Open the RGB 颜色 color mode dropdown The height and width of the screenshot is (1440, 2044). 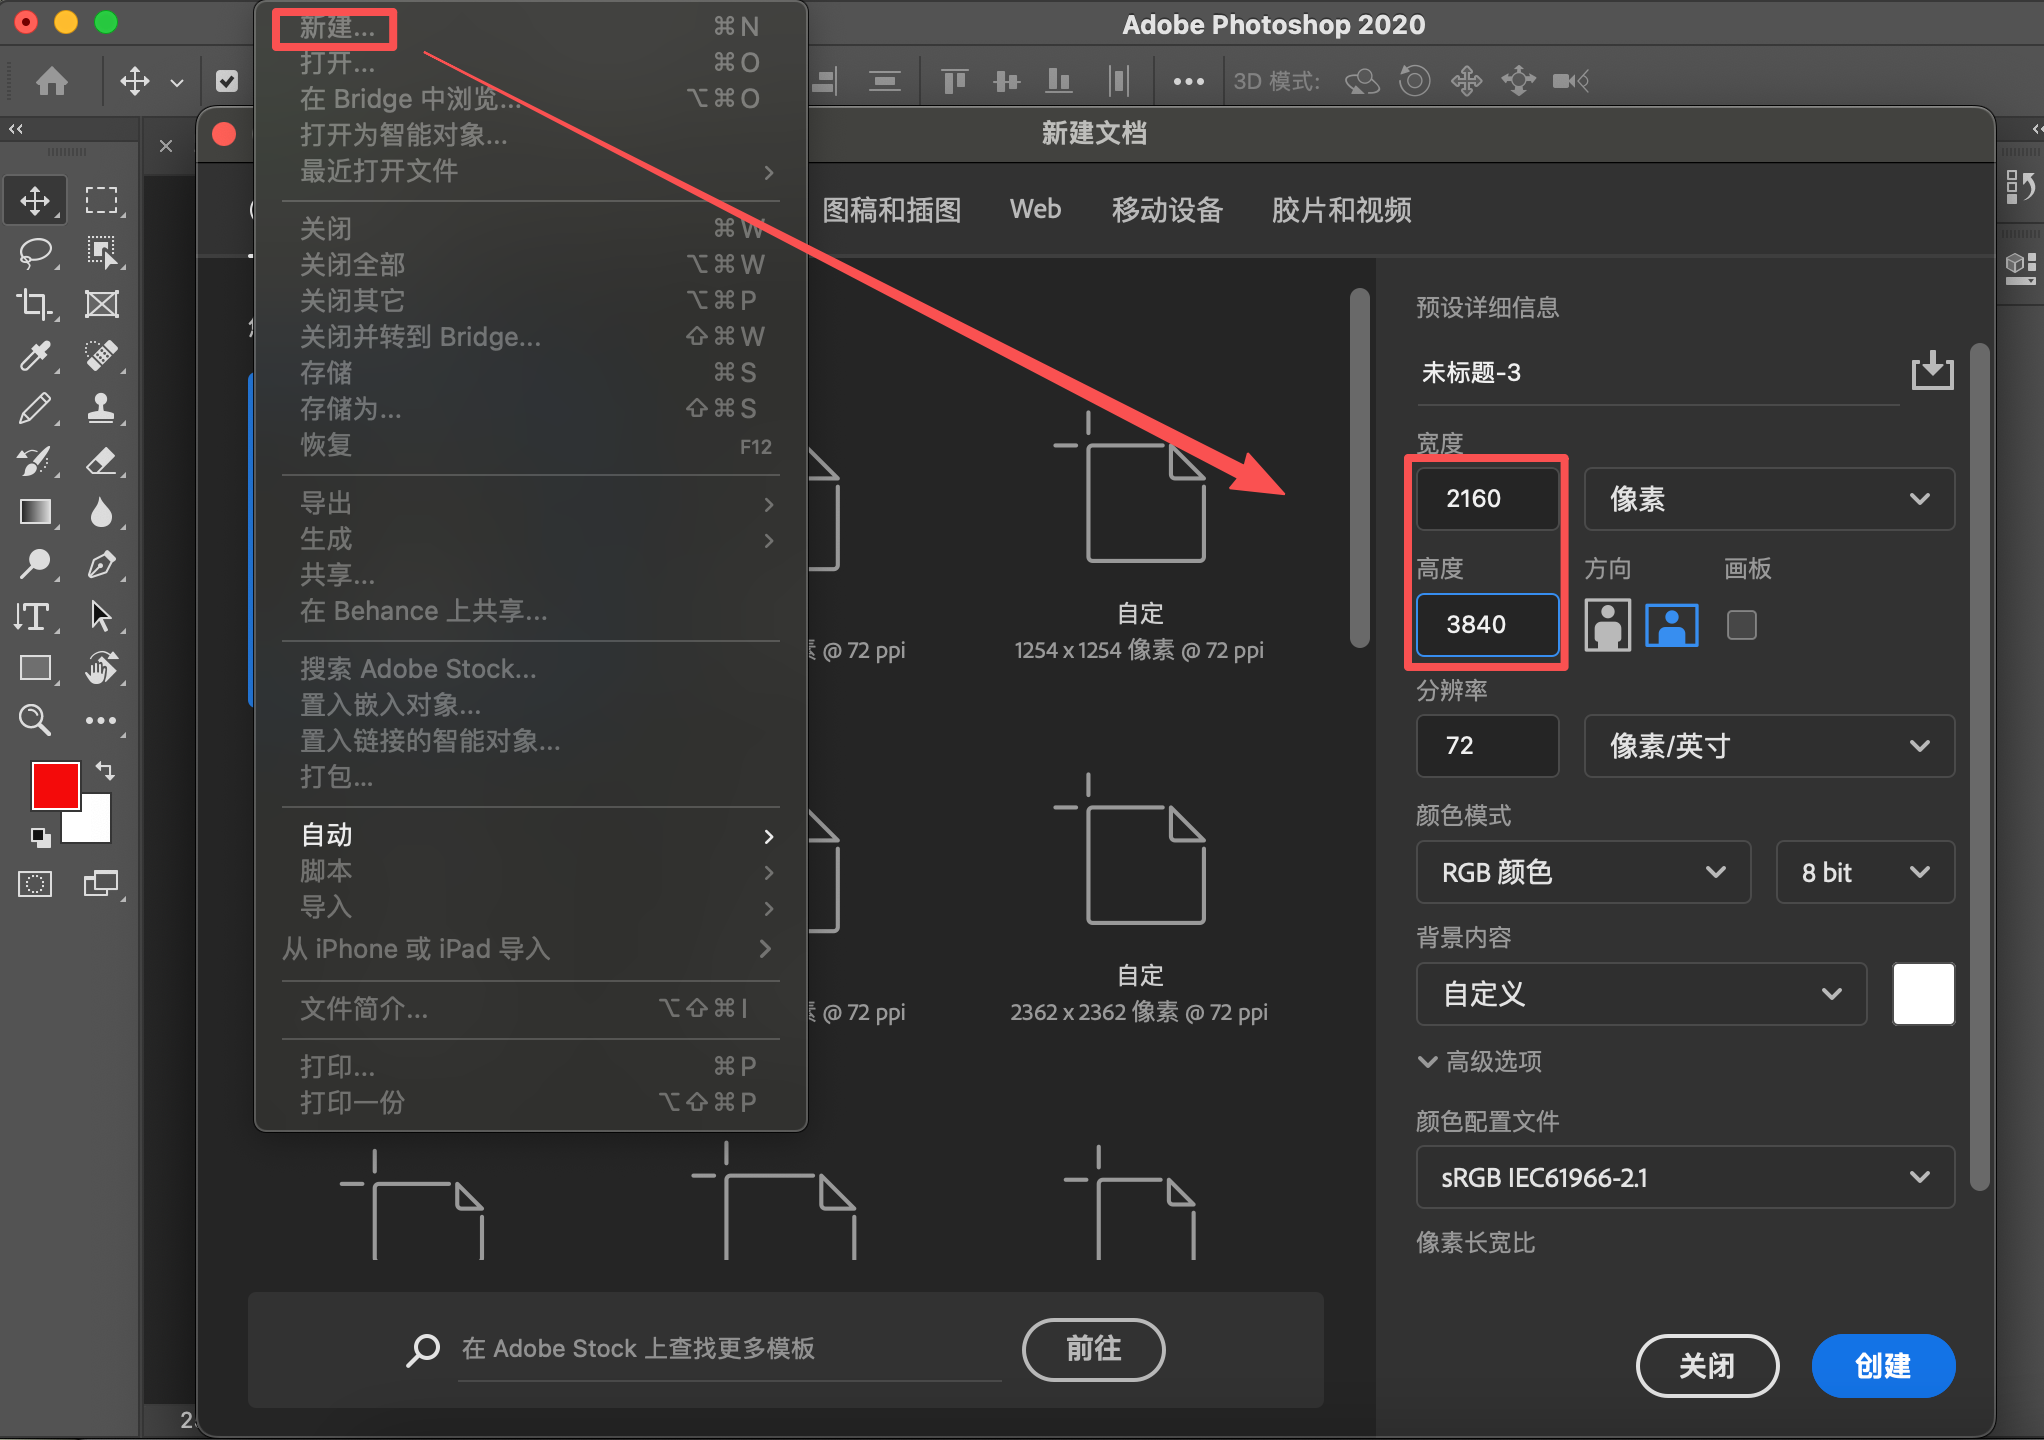coord(1583,872)
